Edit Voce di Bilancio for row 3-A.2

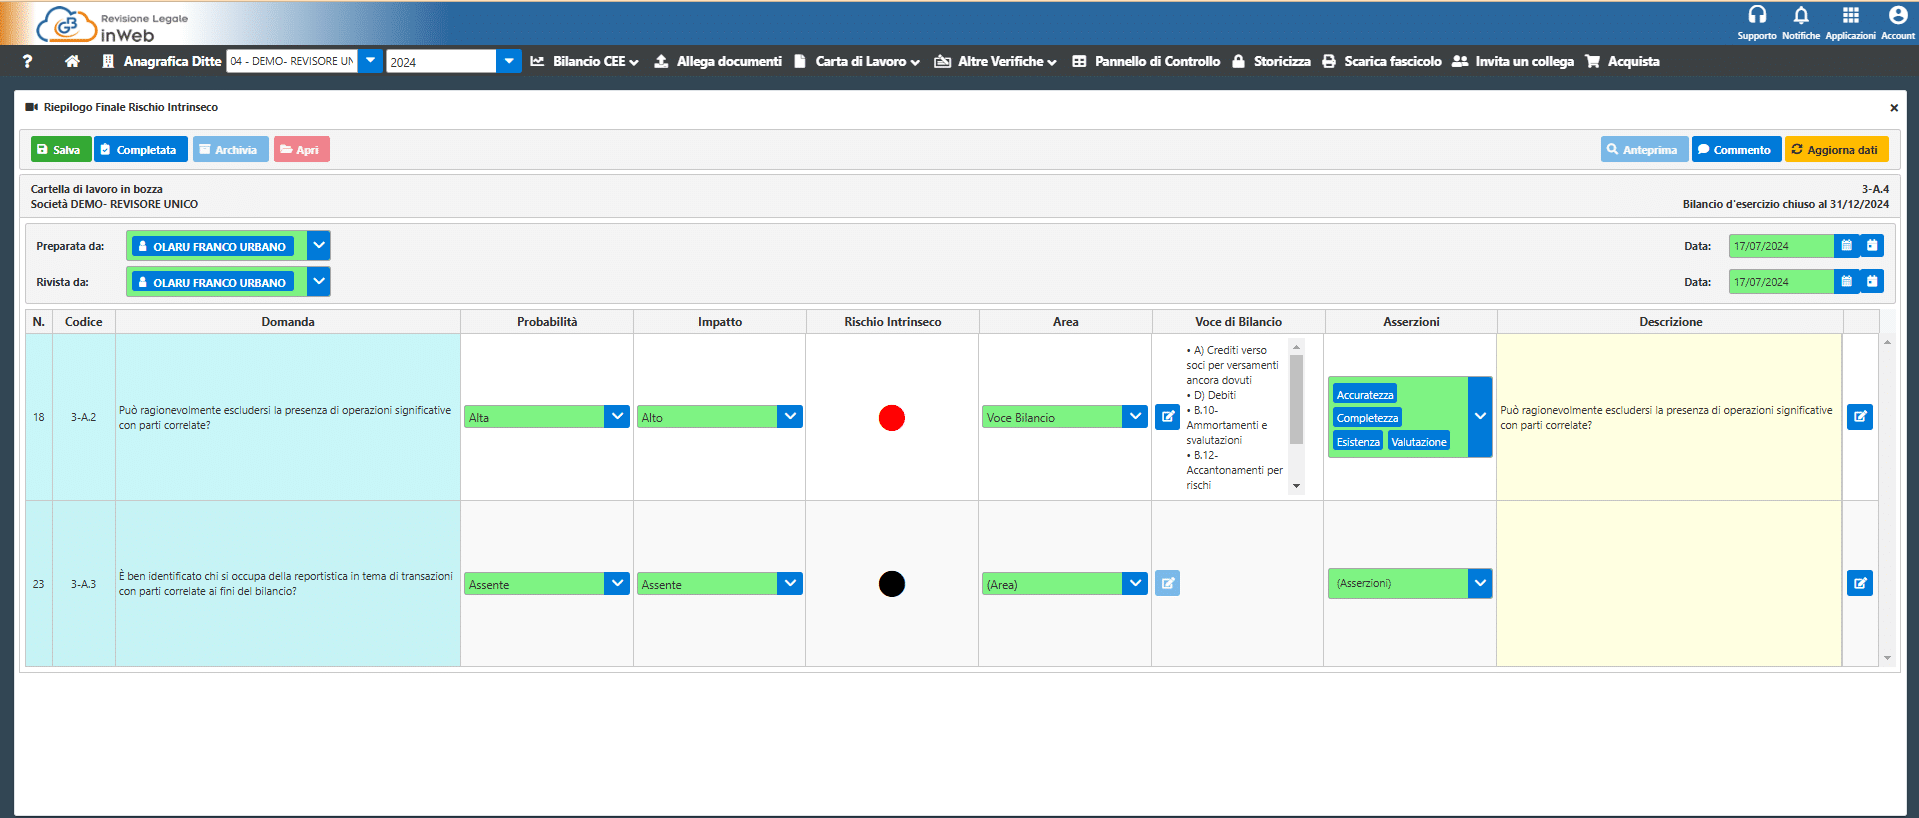pyautogui.click(x=1167, y=417)
